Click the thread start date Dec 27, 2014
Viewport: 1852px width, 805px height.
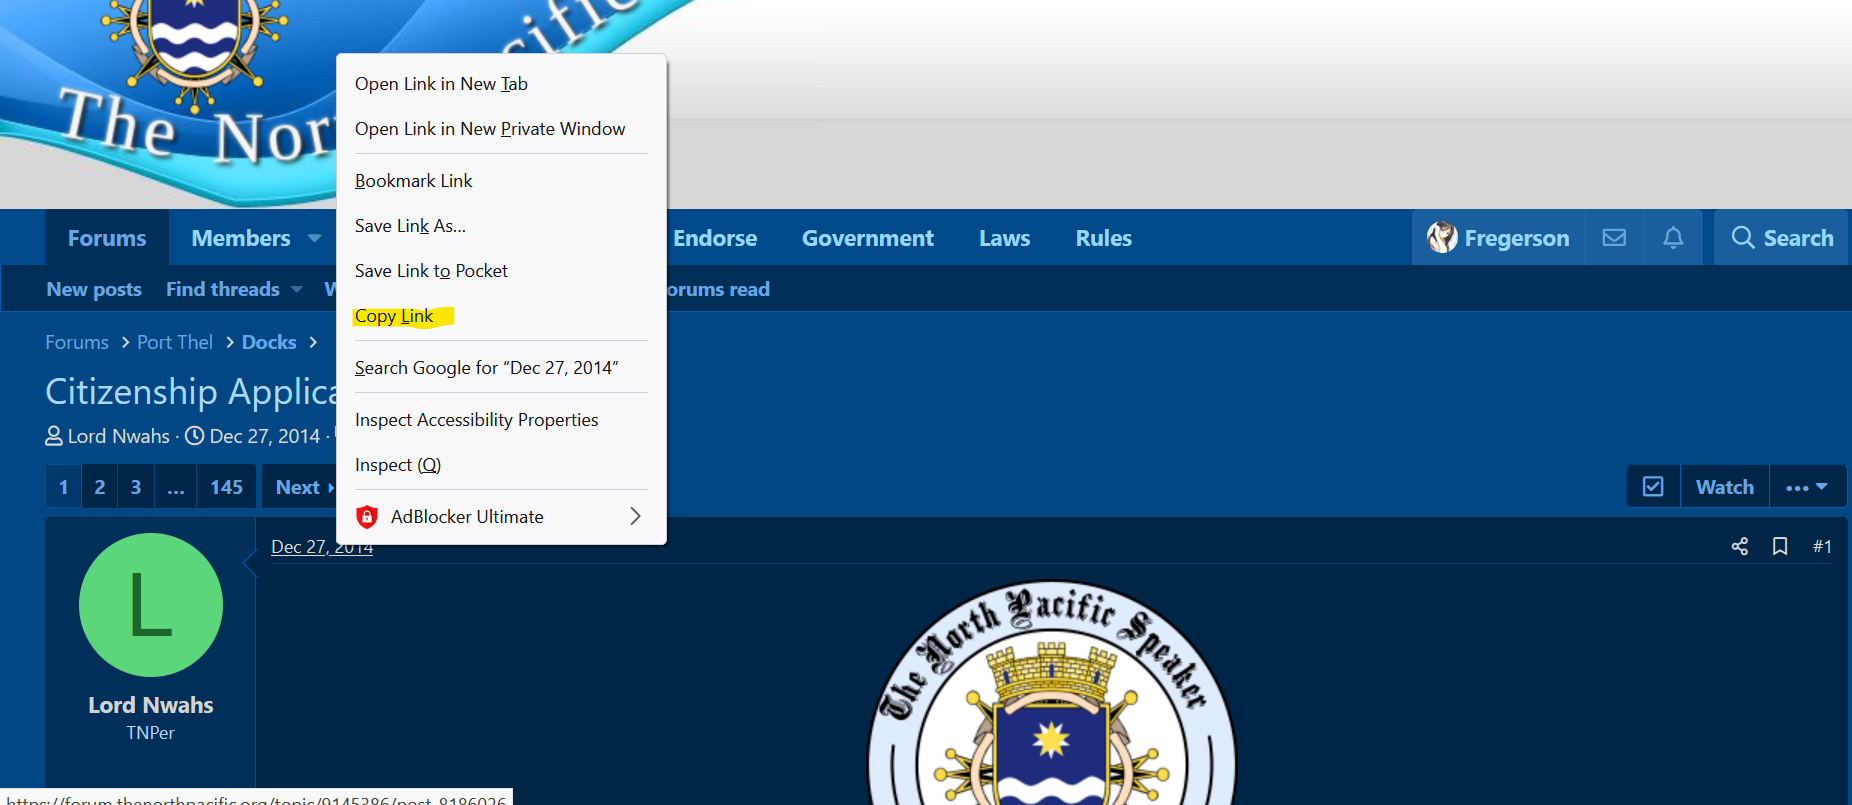(265, 436)
